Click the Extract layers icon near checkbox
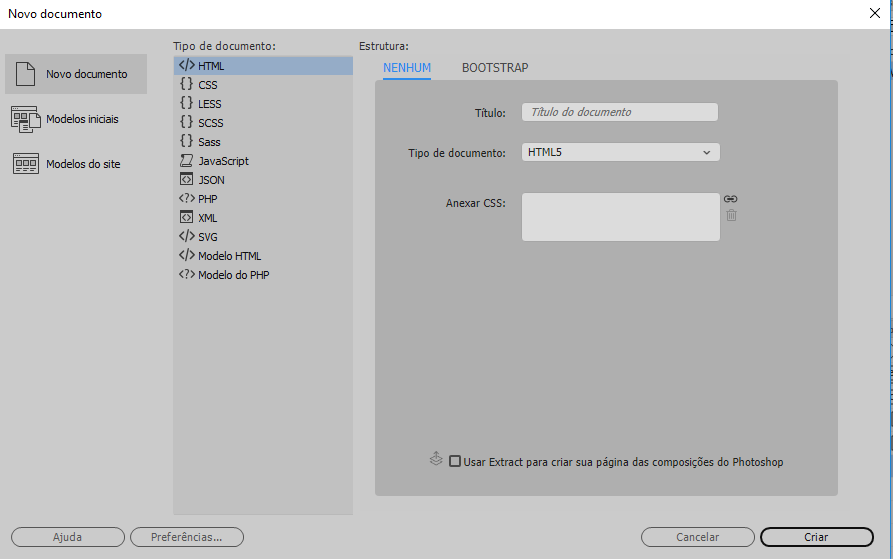 click(x=436, y=458)
